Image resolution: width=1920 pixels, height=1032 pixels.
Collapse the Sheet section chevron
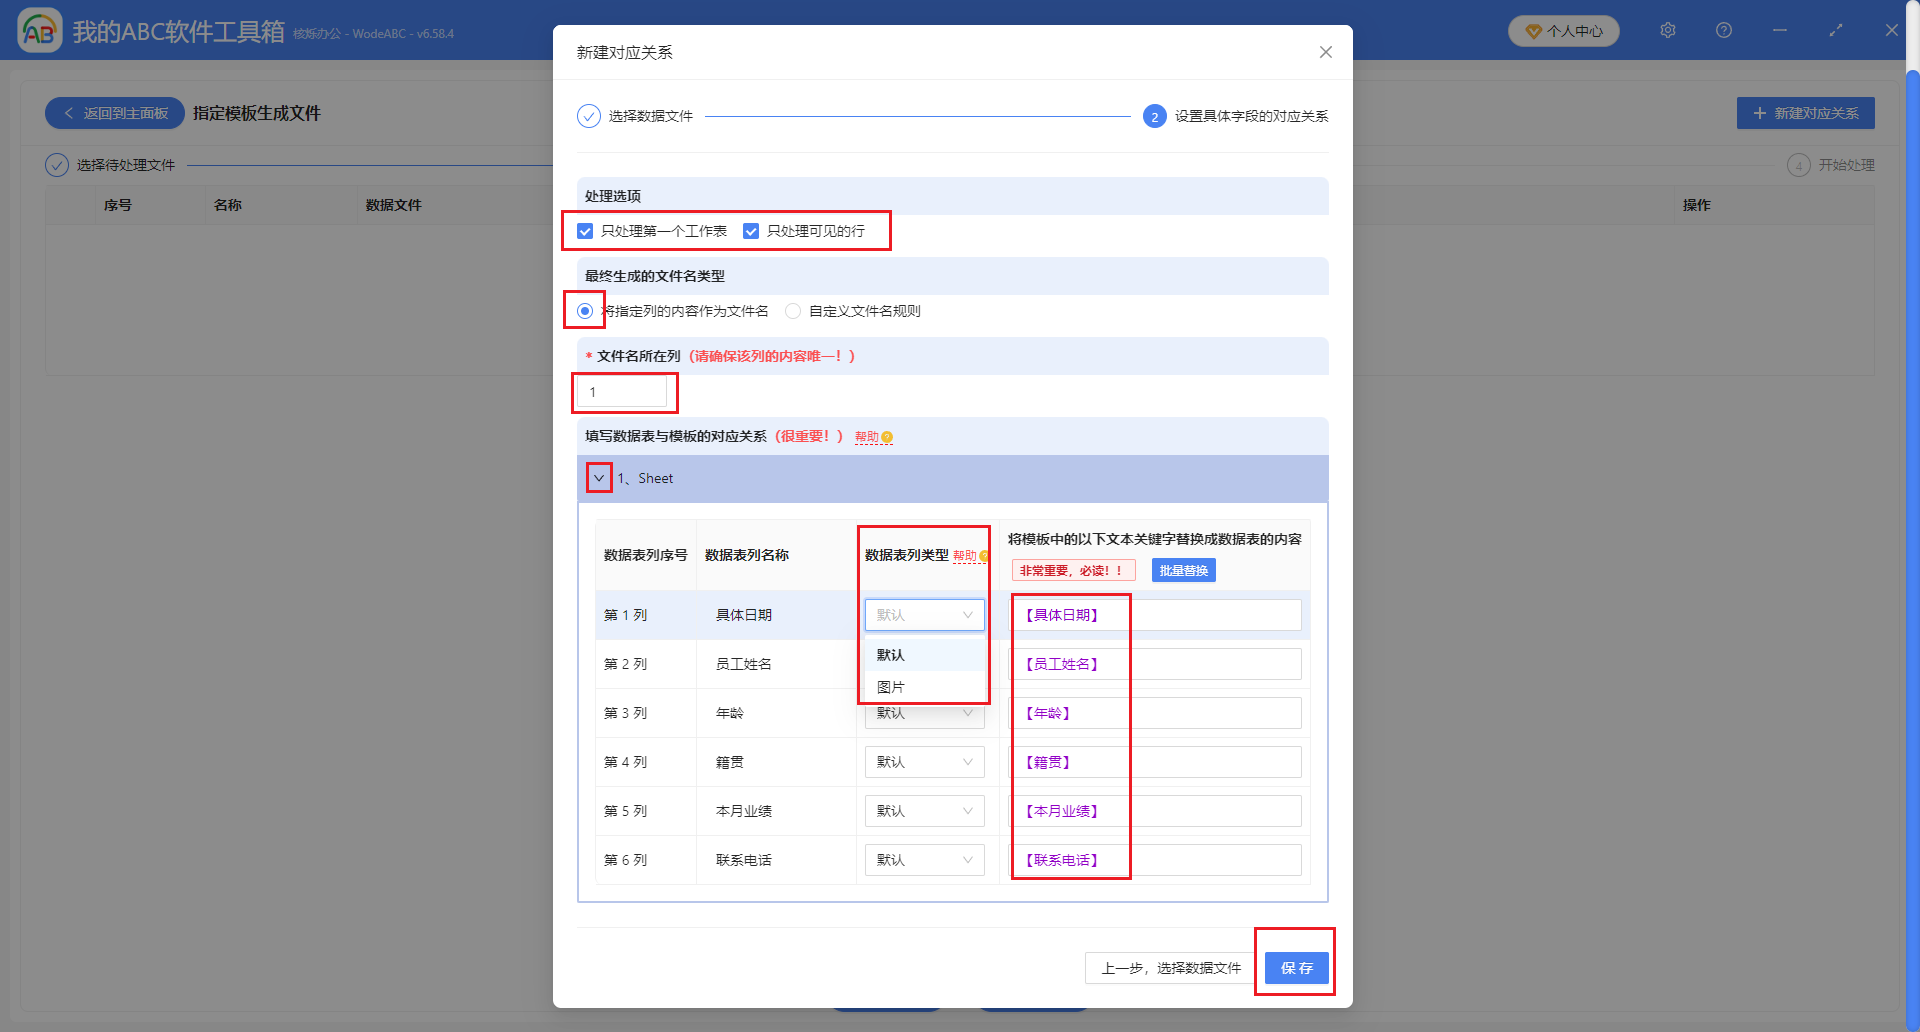click(x=598, y=478)
